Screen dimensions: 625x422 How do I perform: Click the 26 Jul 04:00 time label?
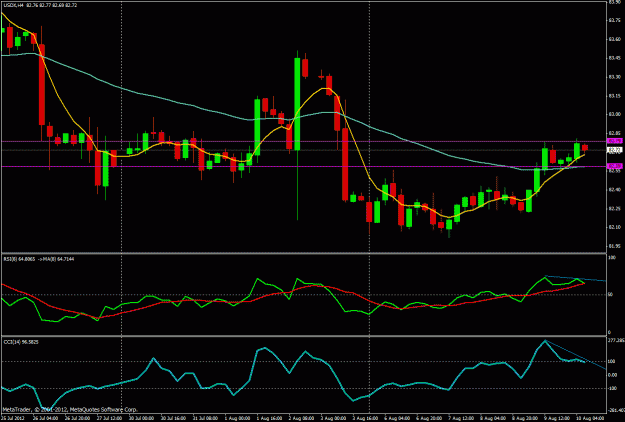[x=45, y=418]
